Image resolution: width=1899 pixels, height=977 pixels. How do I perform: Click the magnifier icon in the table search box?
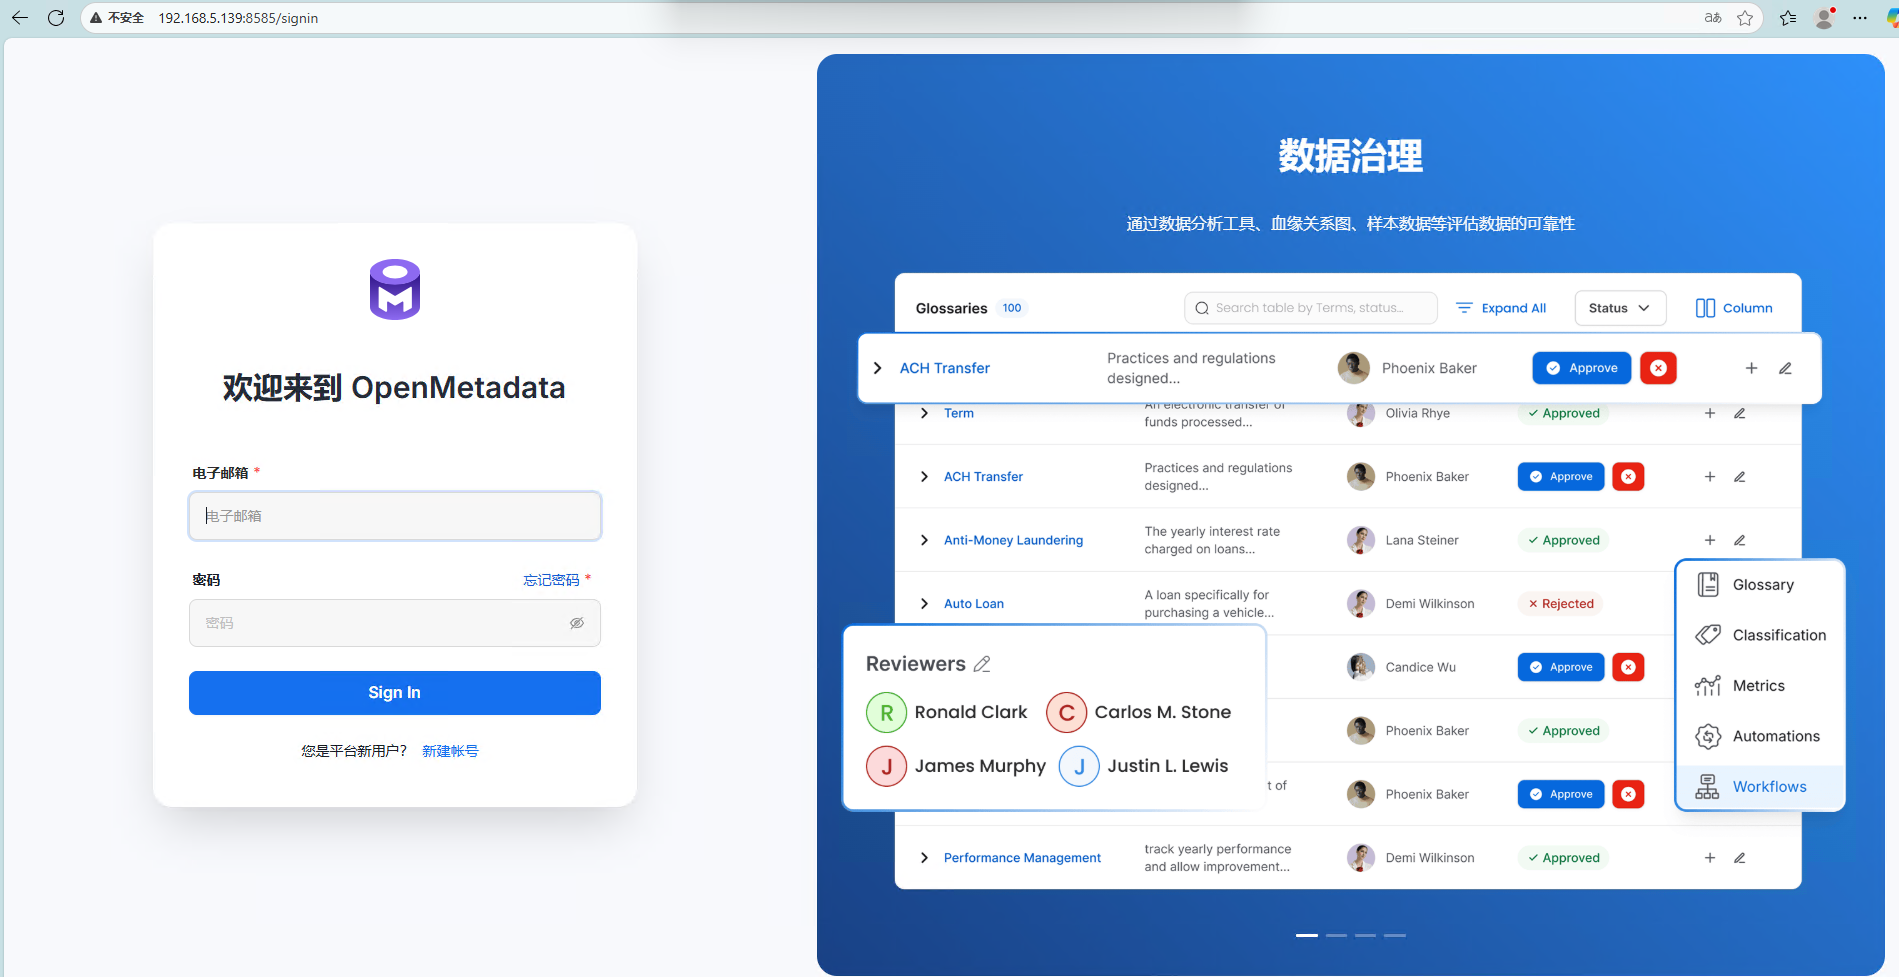[x=1202, y=308]
